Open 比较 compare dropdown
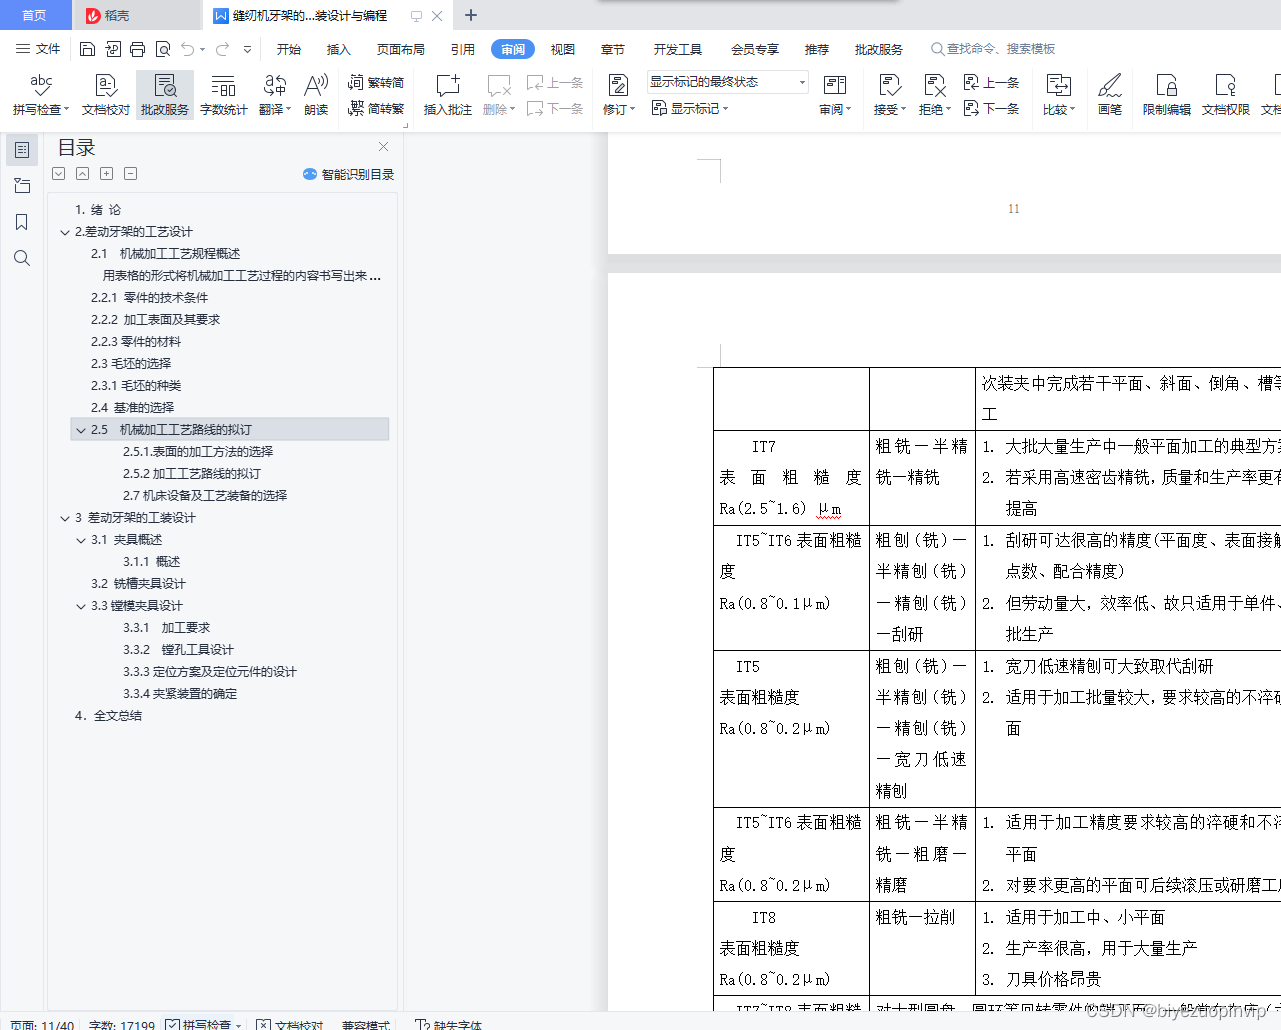The image size is (1281, 1030). (1059, 95)
